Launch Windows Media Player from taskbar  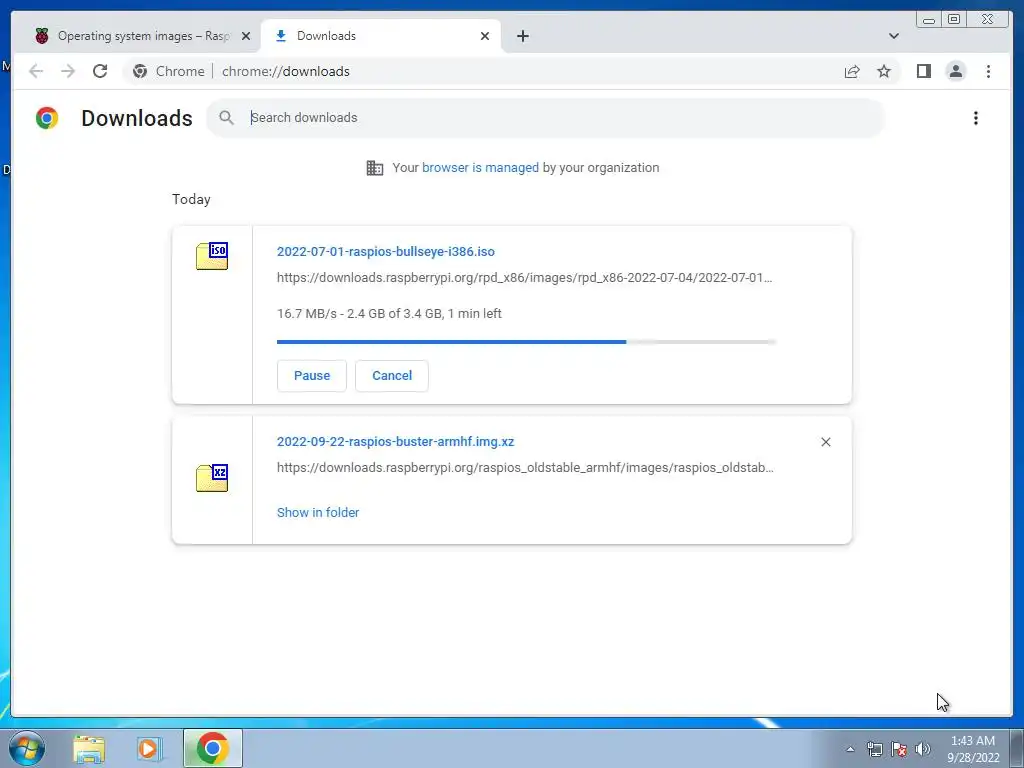coord(149,749)
